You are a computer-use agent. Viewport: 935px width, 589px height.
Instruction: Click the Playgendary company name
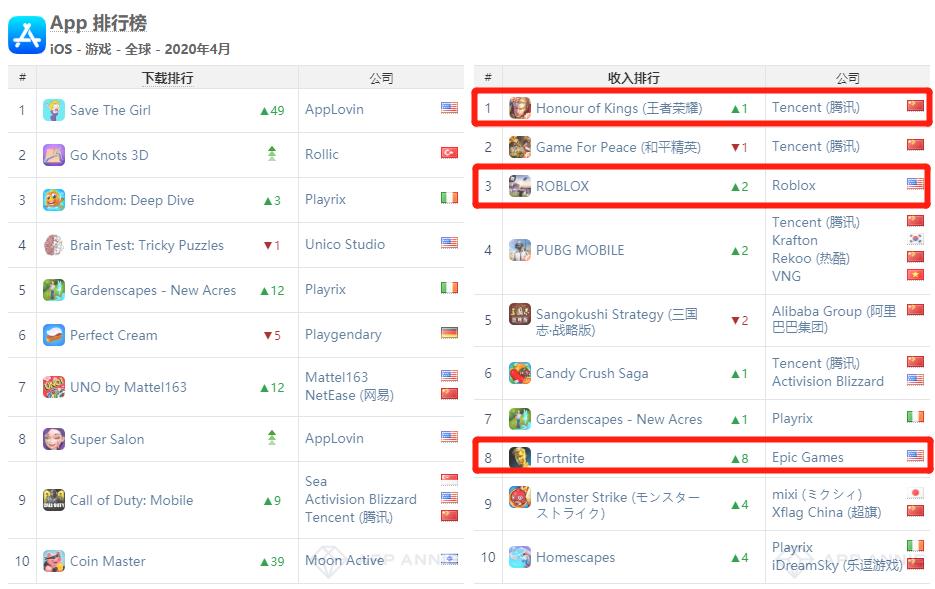click(x=343, y=334)
